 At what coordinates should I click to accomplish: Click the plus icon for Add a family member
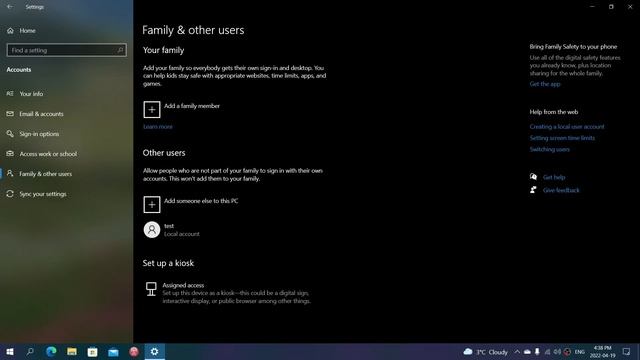[151, 109]
